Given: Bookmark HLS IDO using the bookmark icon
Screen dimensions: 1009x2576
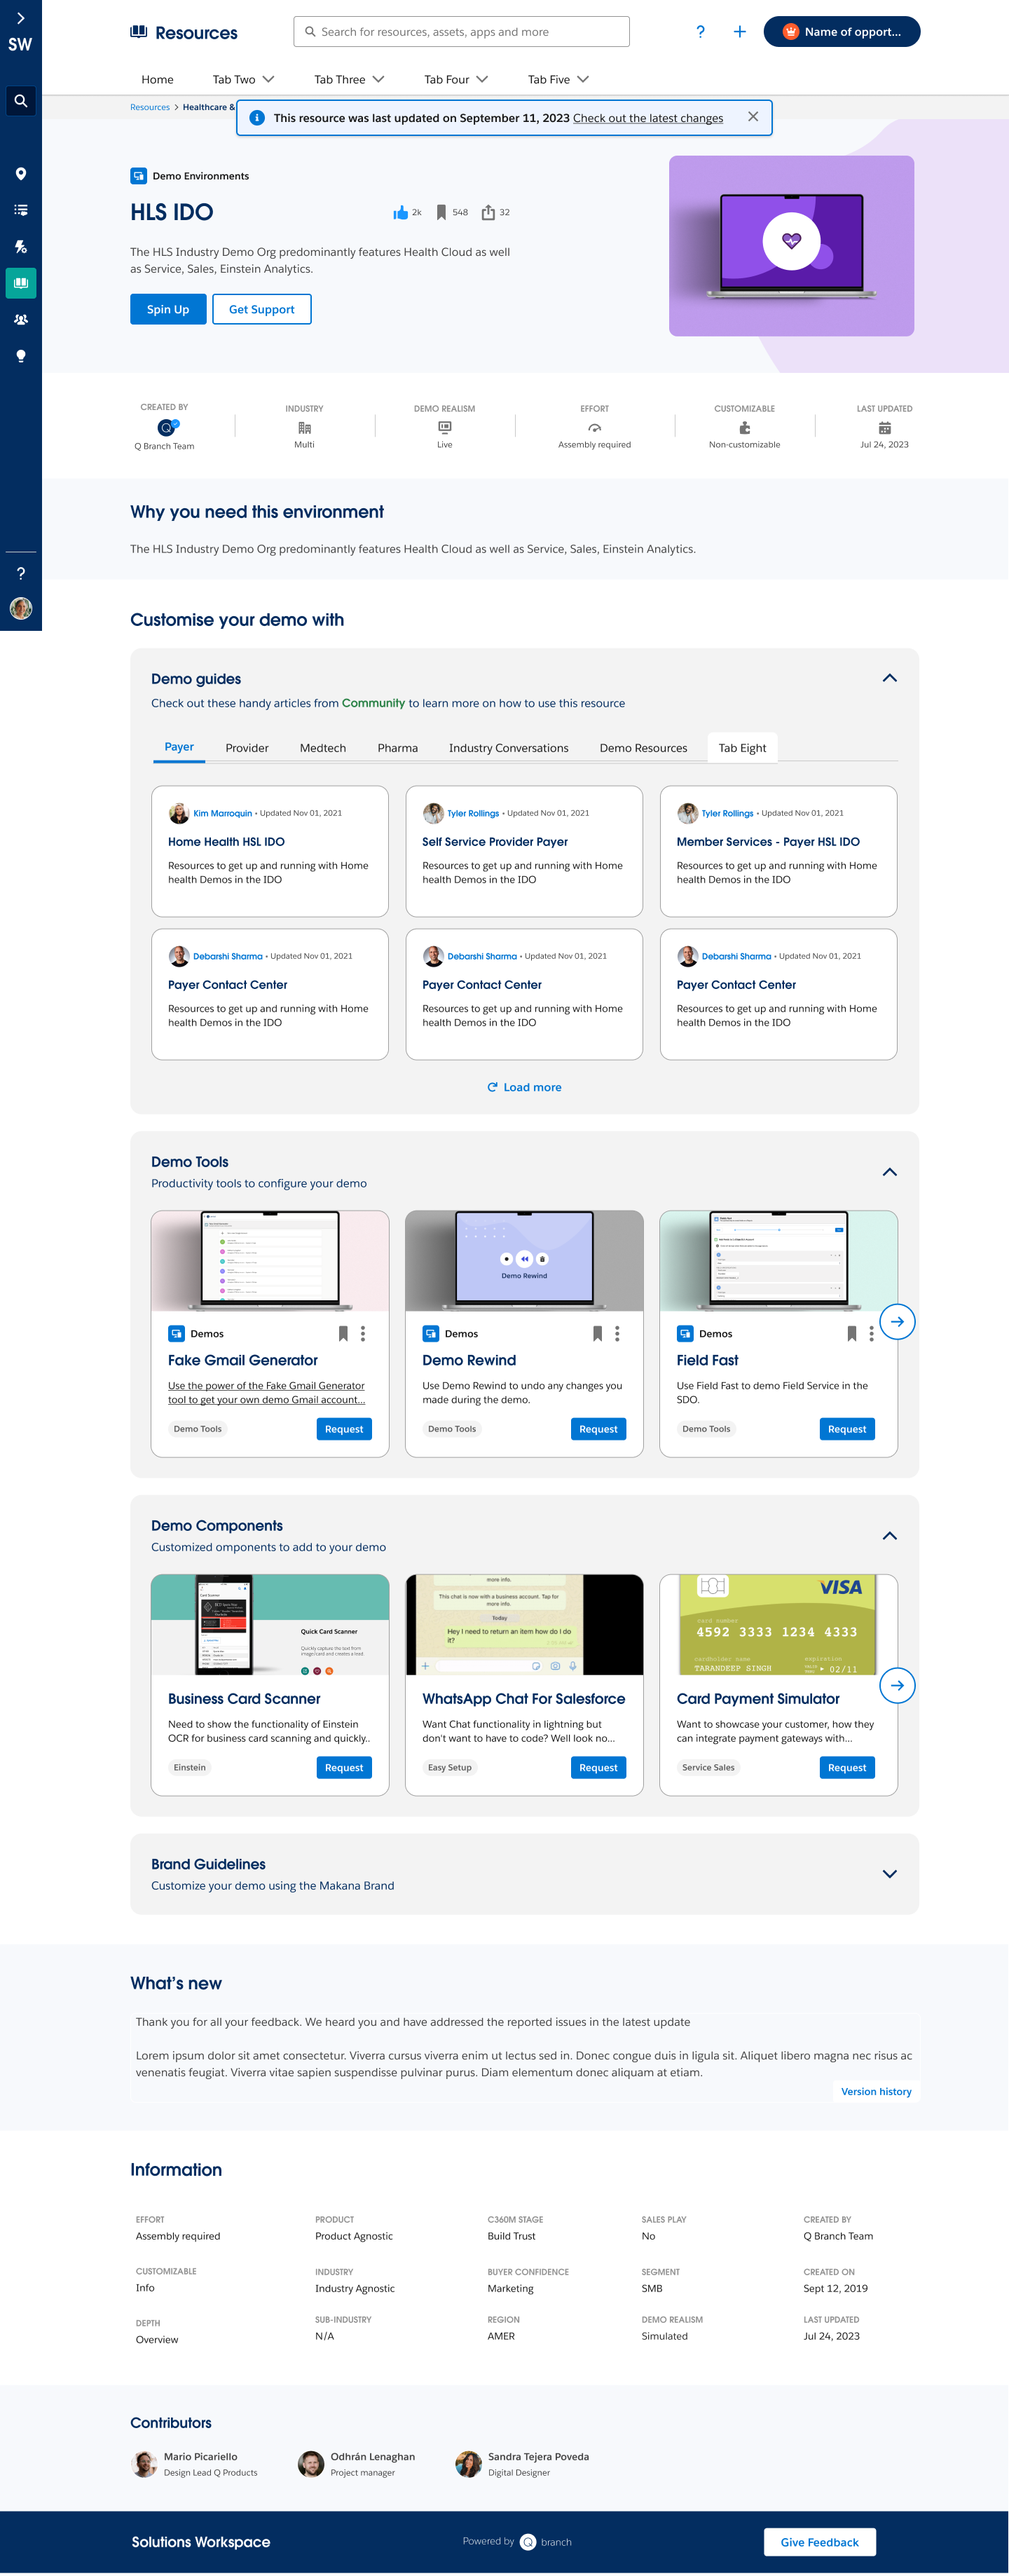Looking at the screenshot, I should pyautogui.click(x=441, y=212).
